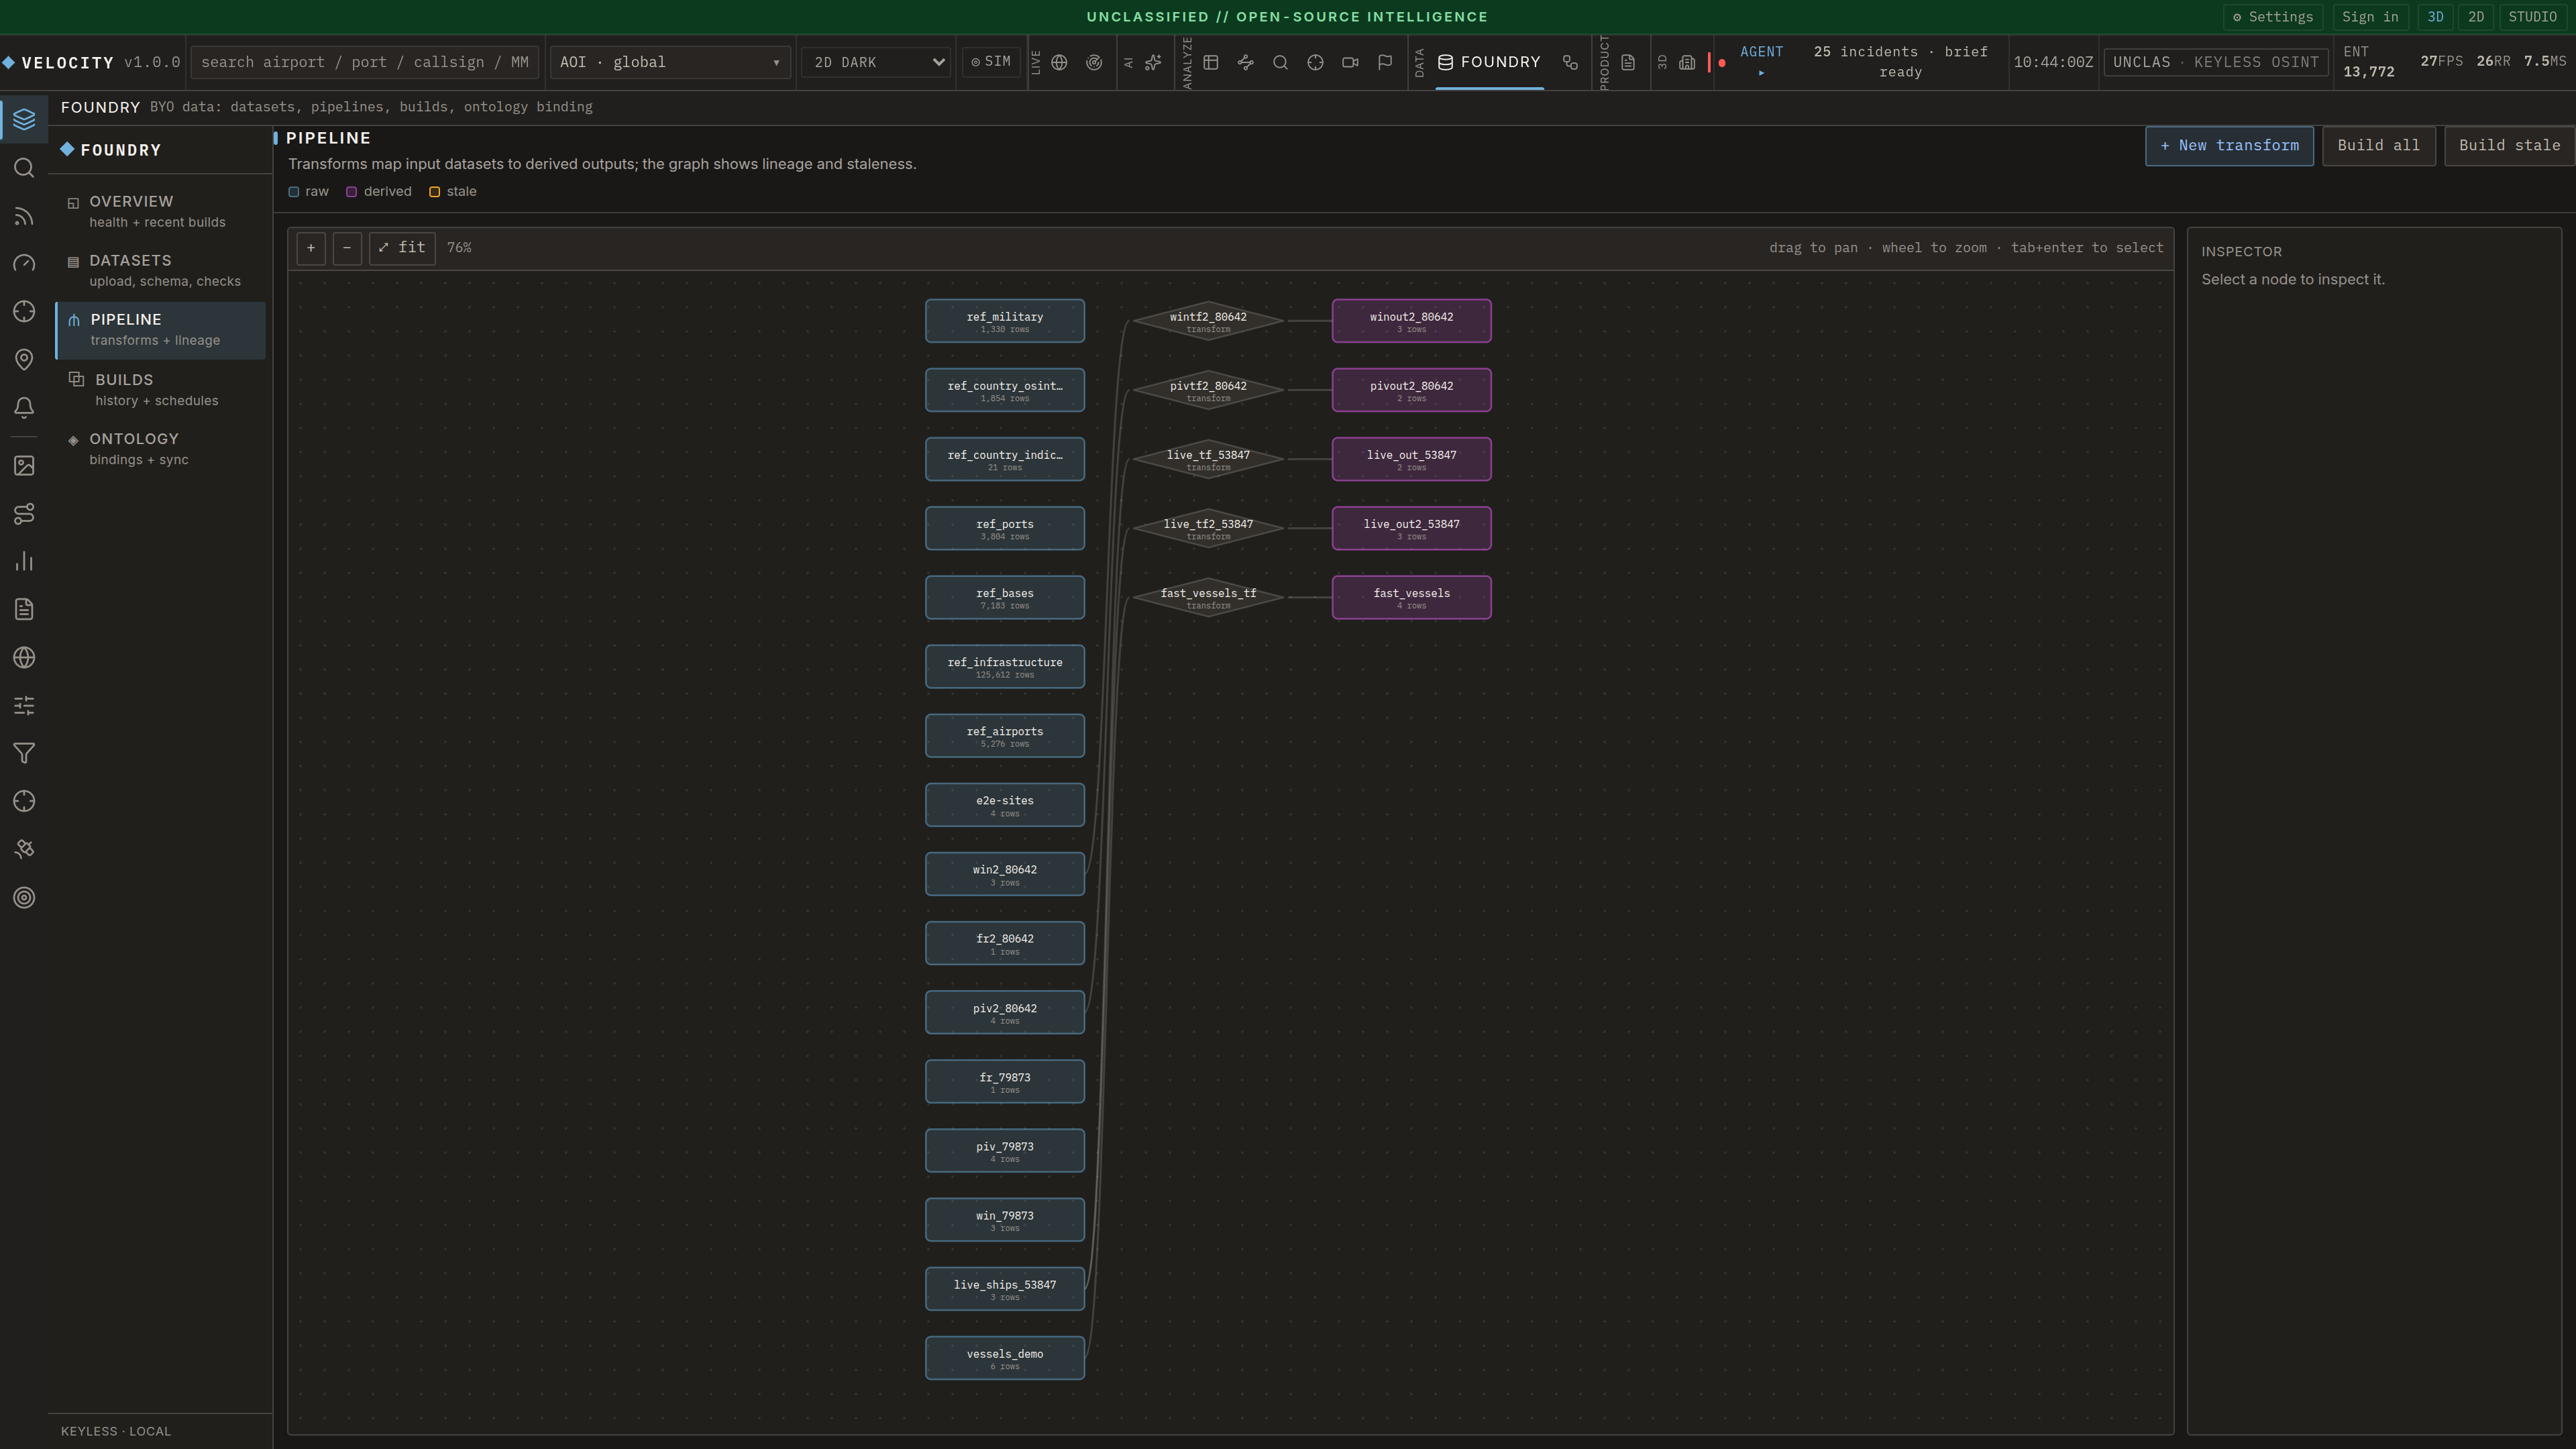Open the feed (RSS) icon in left sidebar
2576x1449 pixels.
[24, 215]
